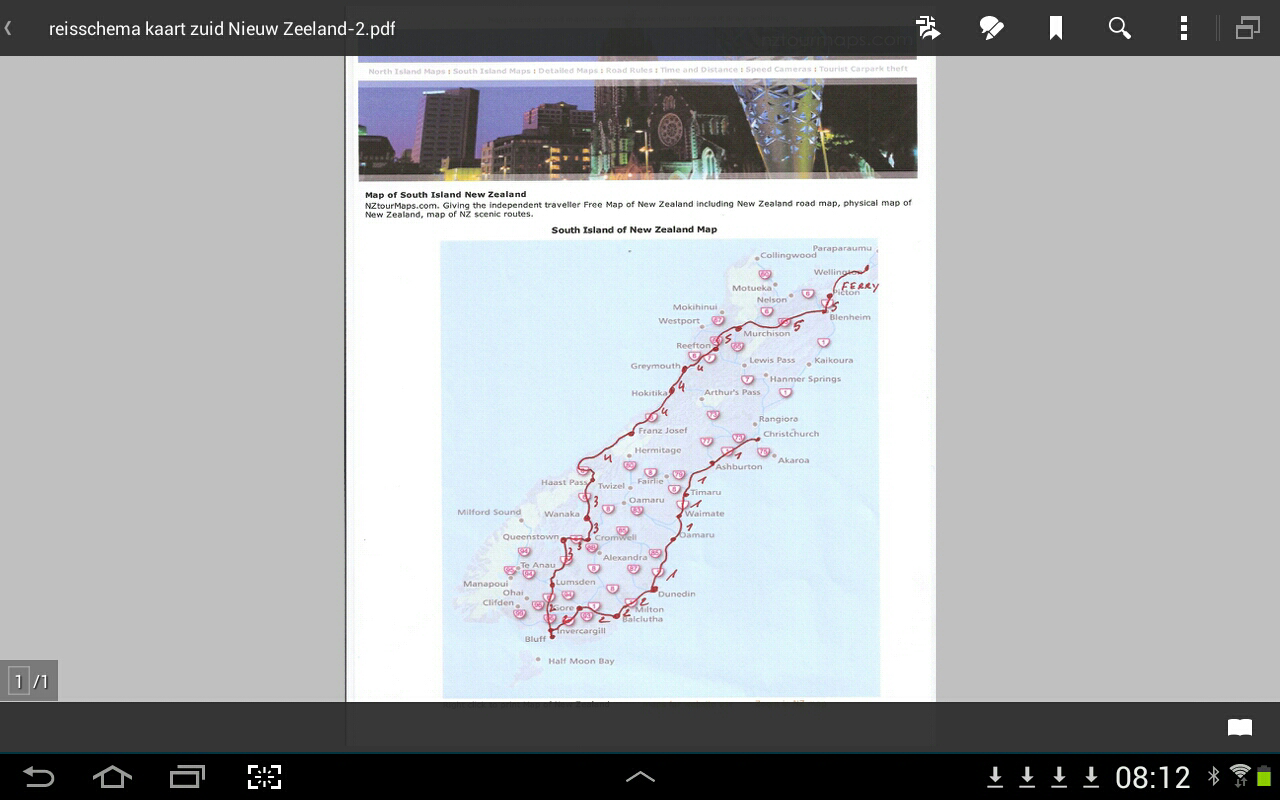
Task: Tap the Waimate label on the map
Action: pos(704,514)
